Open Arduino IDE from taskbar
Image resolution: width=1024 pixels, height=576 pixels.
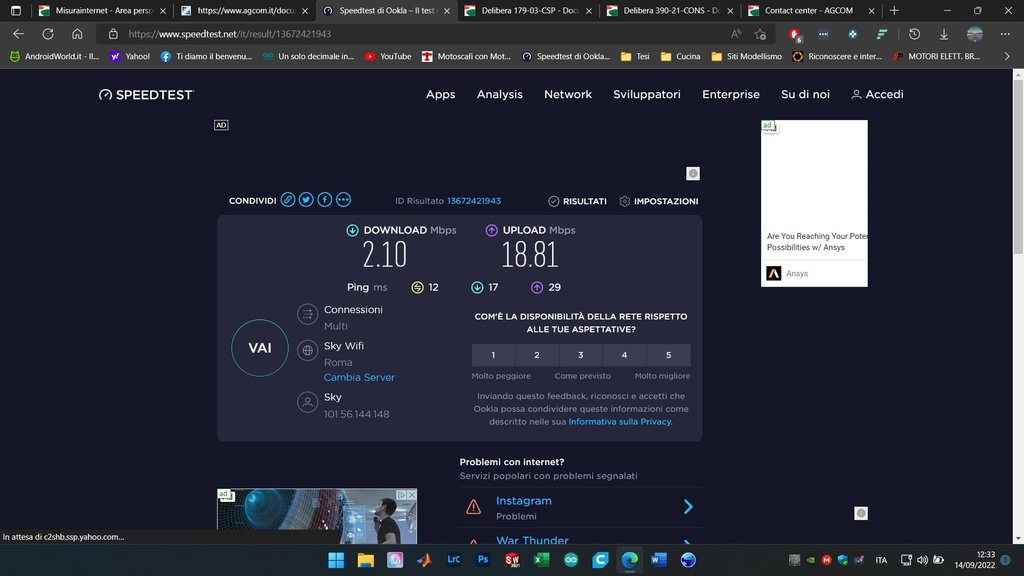[x=571, y=560]
